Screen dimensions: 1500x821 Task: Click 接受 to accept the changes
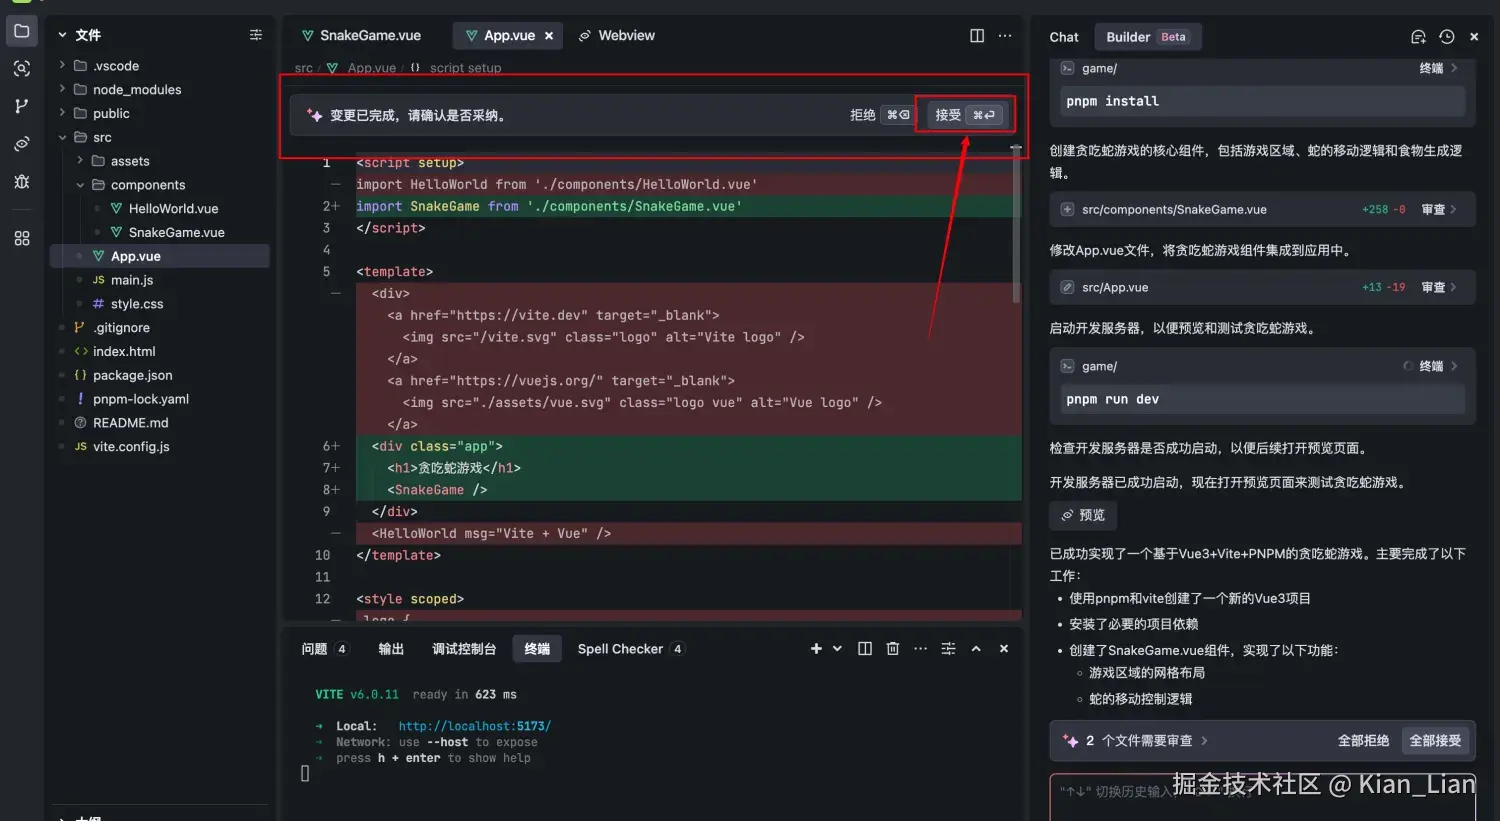click(x=966, y=115)
